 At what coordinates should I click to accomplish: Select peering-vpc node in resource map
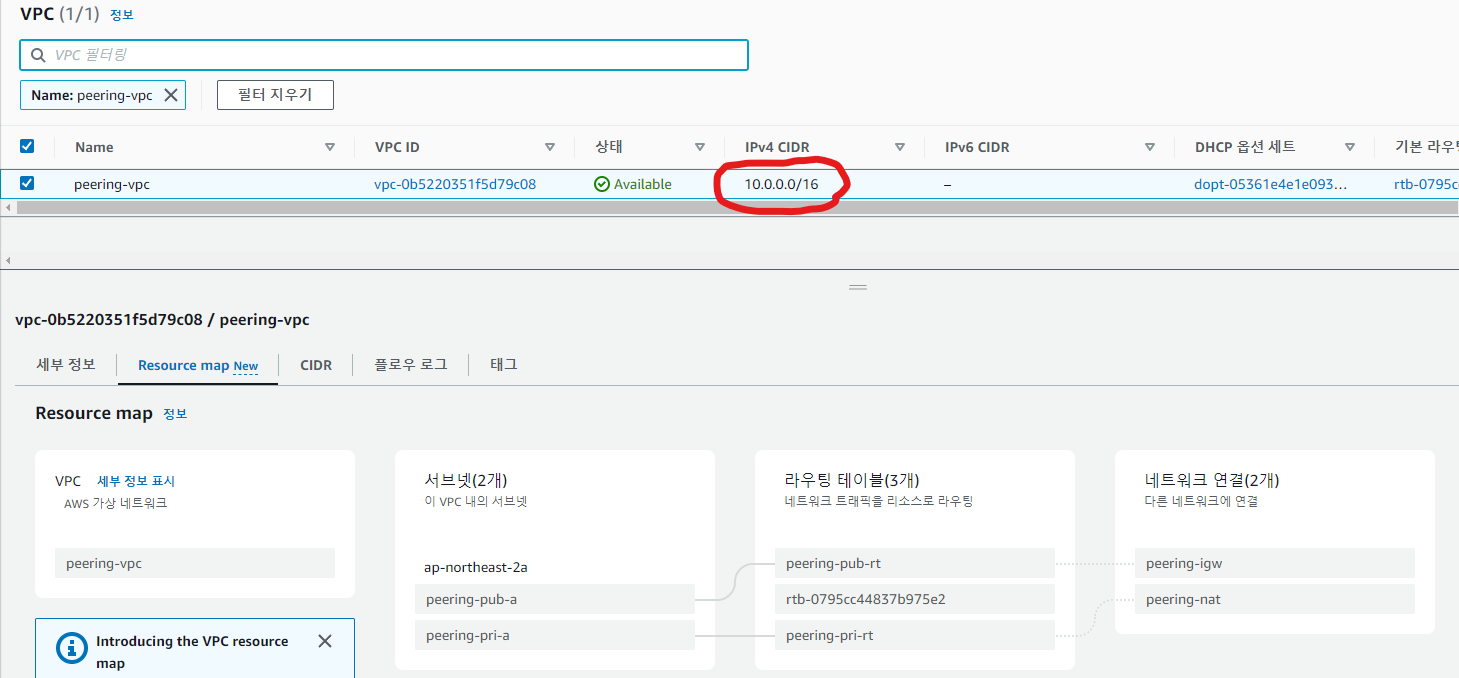(195, 563)
